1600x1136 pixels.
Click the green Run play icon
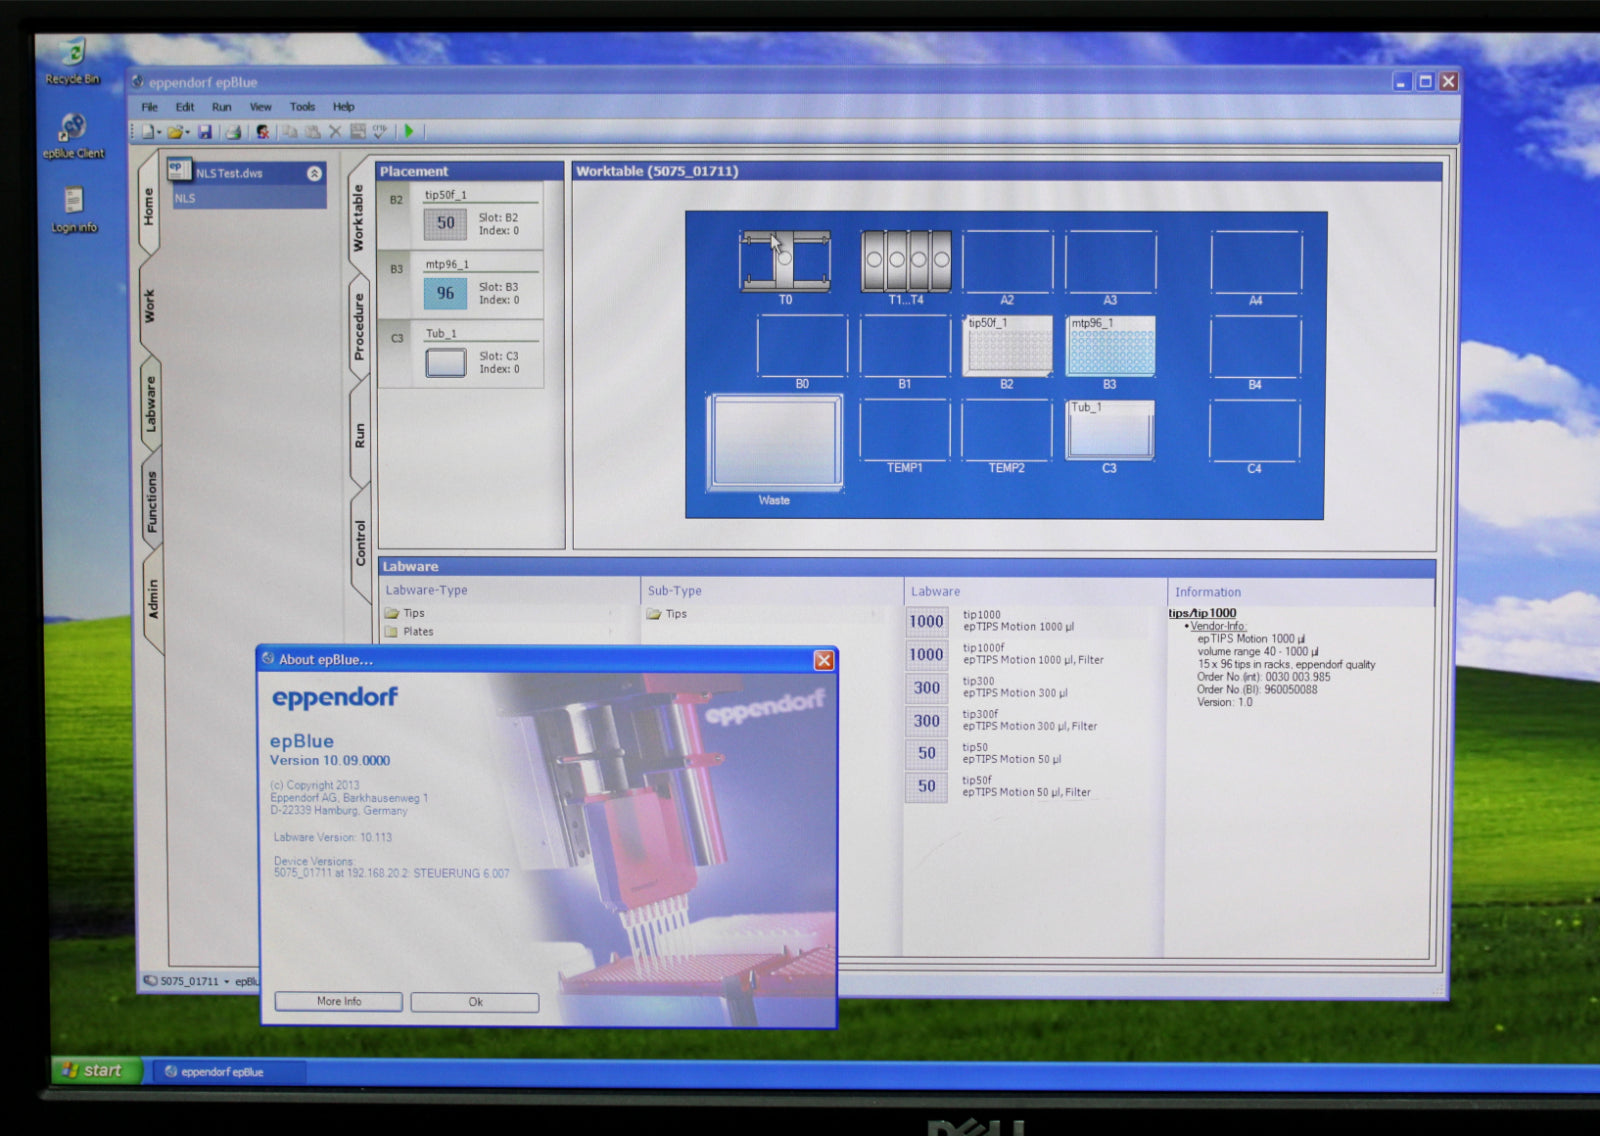click(x=408, y=131)
